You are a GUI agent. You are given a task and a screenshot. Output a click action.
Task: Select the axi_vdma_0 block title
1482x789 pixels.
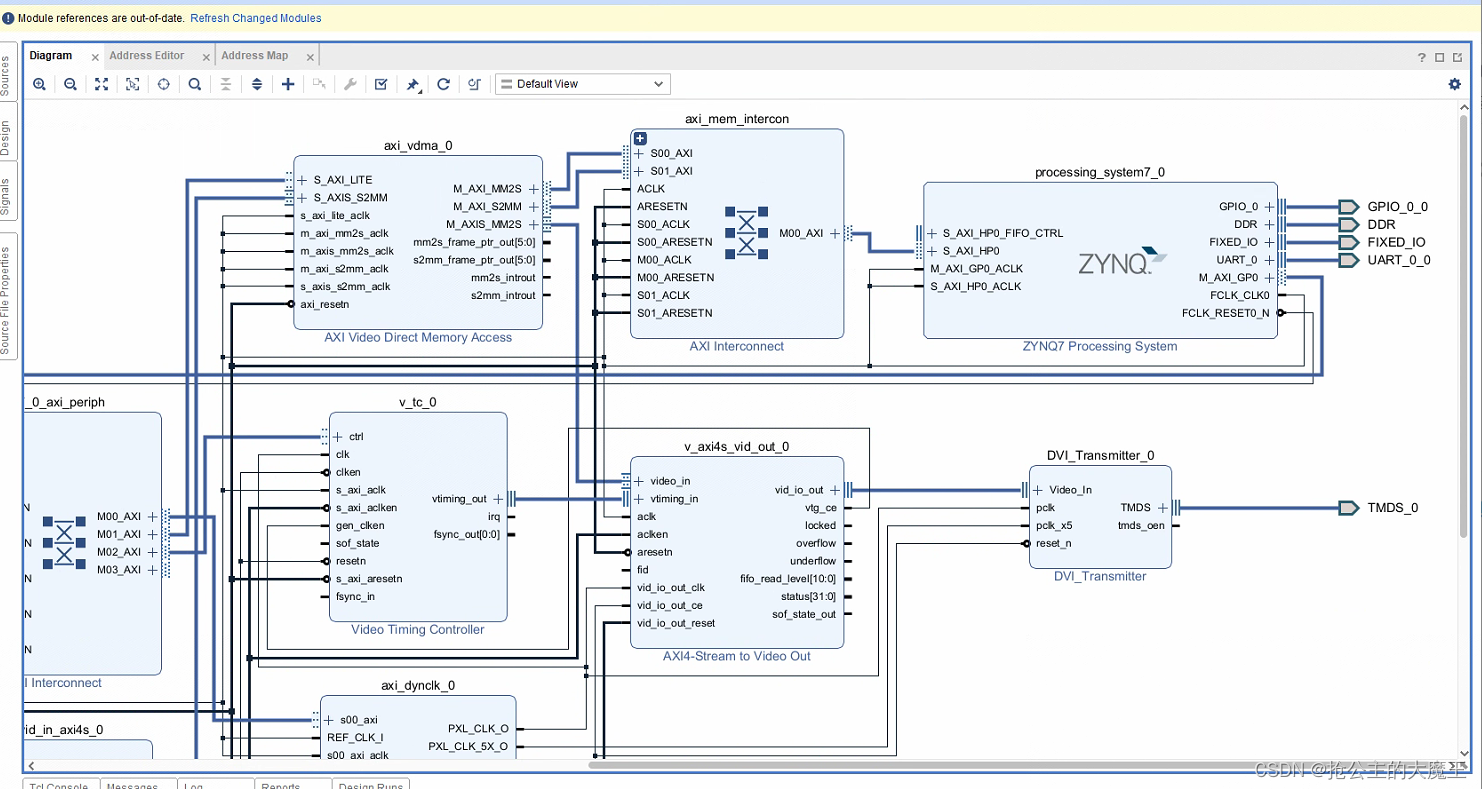click(x=418, y=145)
